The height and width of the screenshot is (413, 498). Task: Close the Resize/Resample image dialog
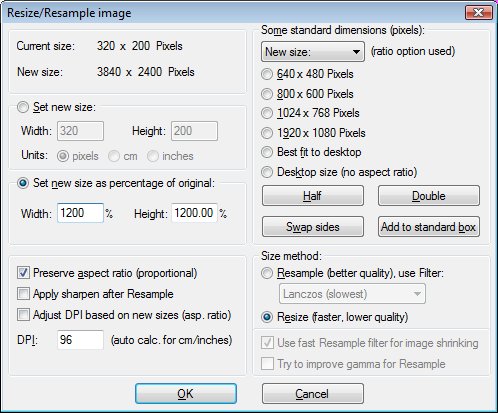pyautogui.click(x=479, y=13)
